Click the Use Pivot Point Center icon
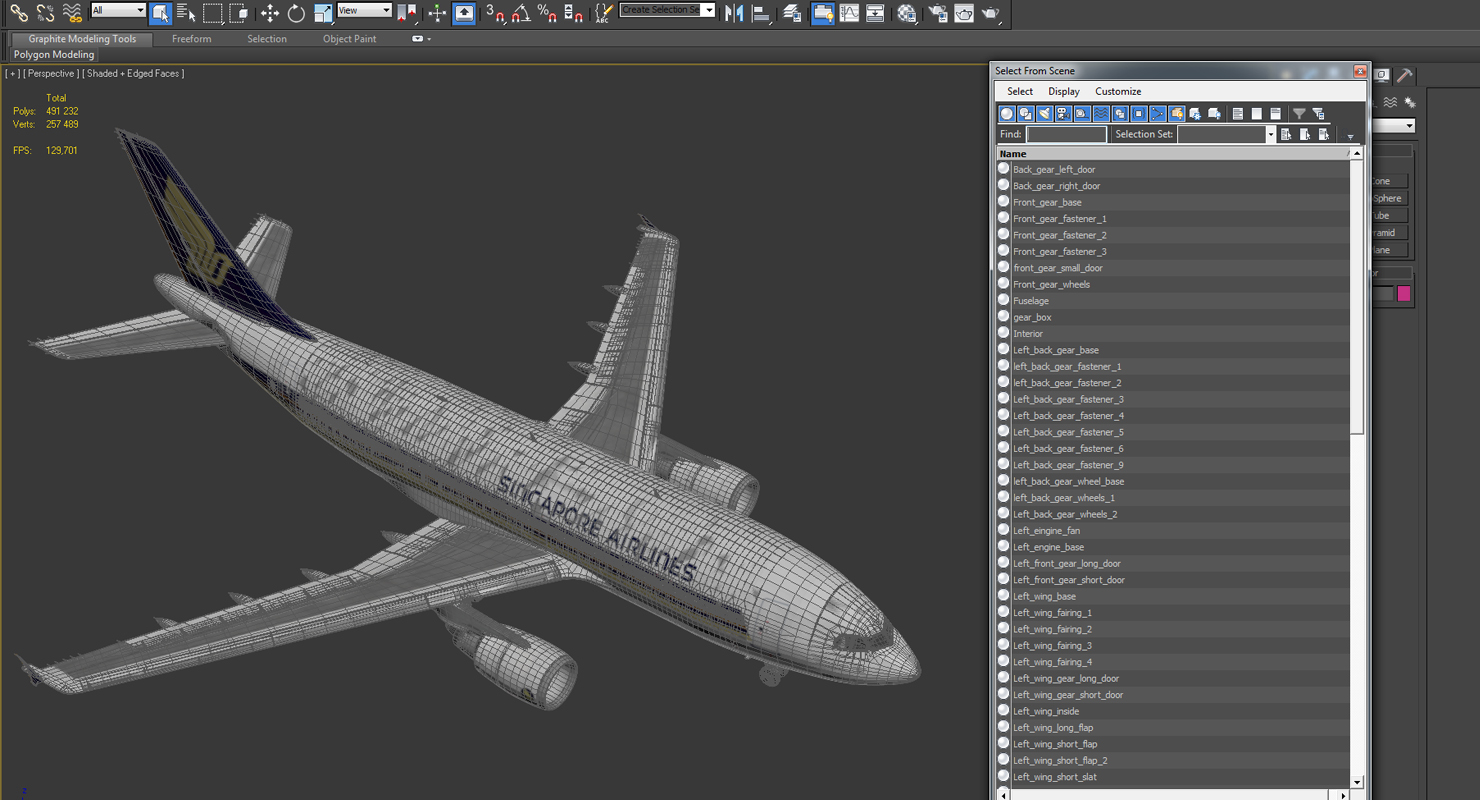The image size is (1480, 800). (406, 13)
